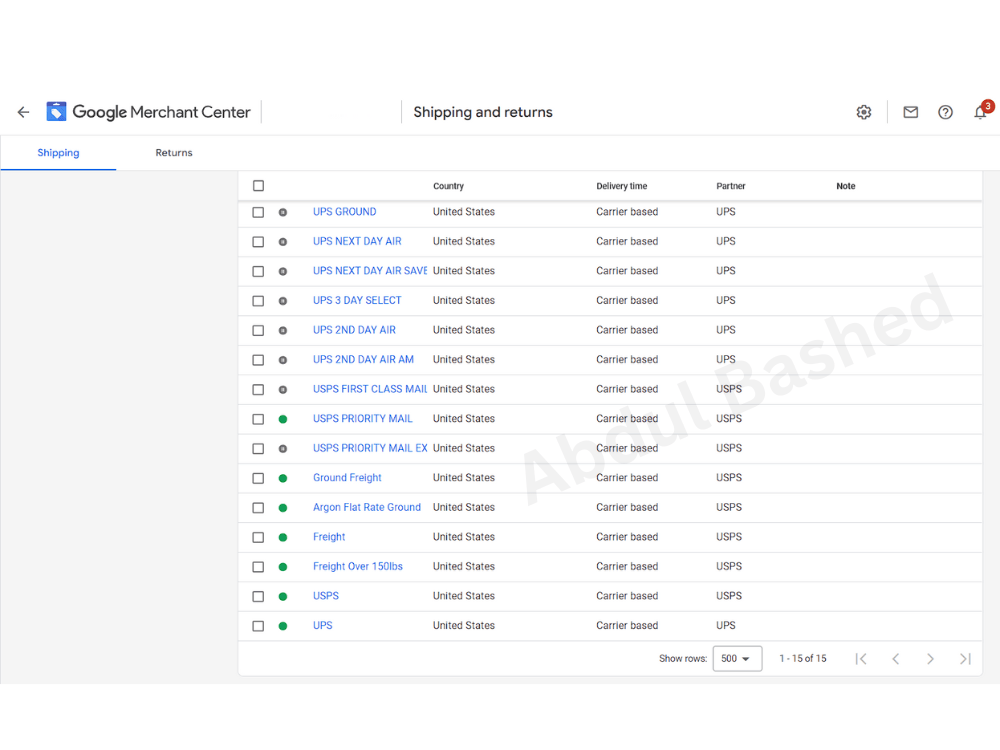This screenshot has height=750, width=1000.
Task: Open the UPS 3 DAY SELECT service
Action: point(357,300)
